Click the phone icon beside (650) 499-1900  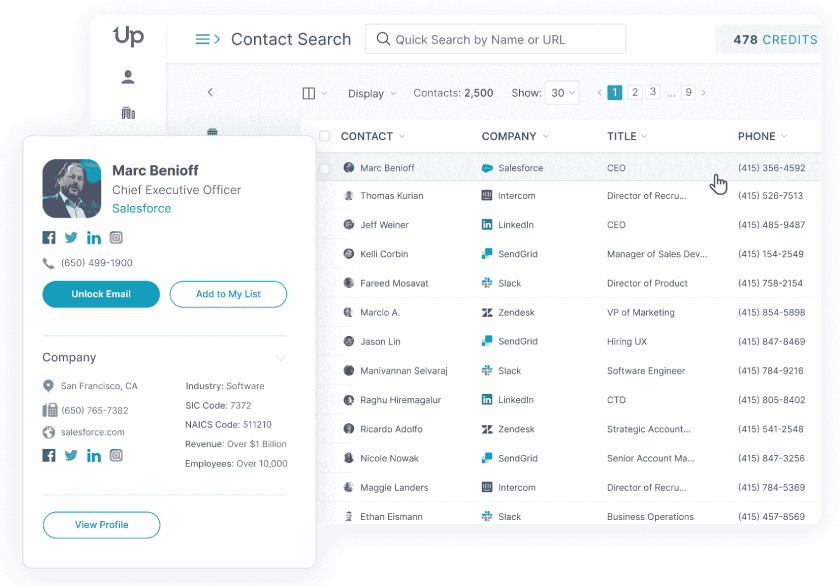[x=48, y=263]
